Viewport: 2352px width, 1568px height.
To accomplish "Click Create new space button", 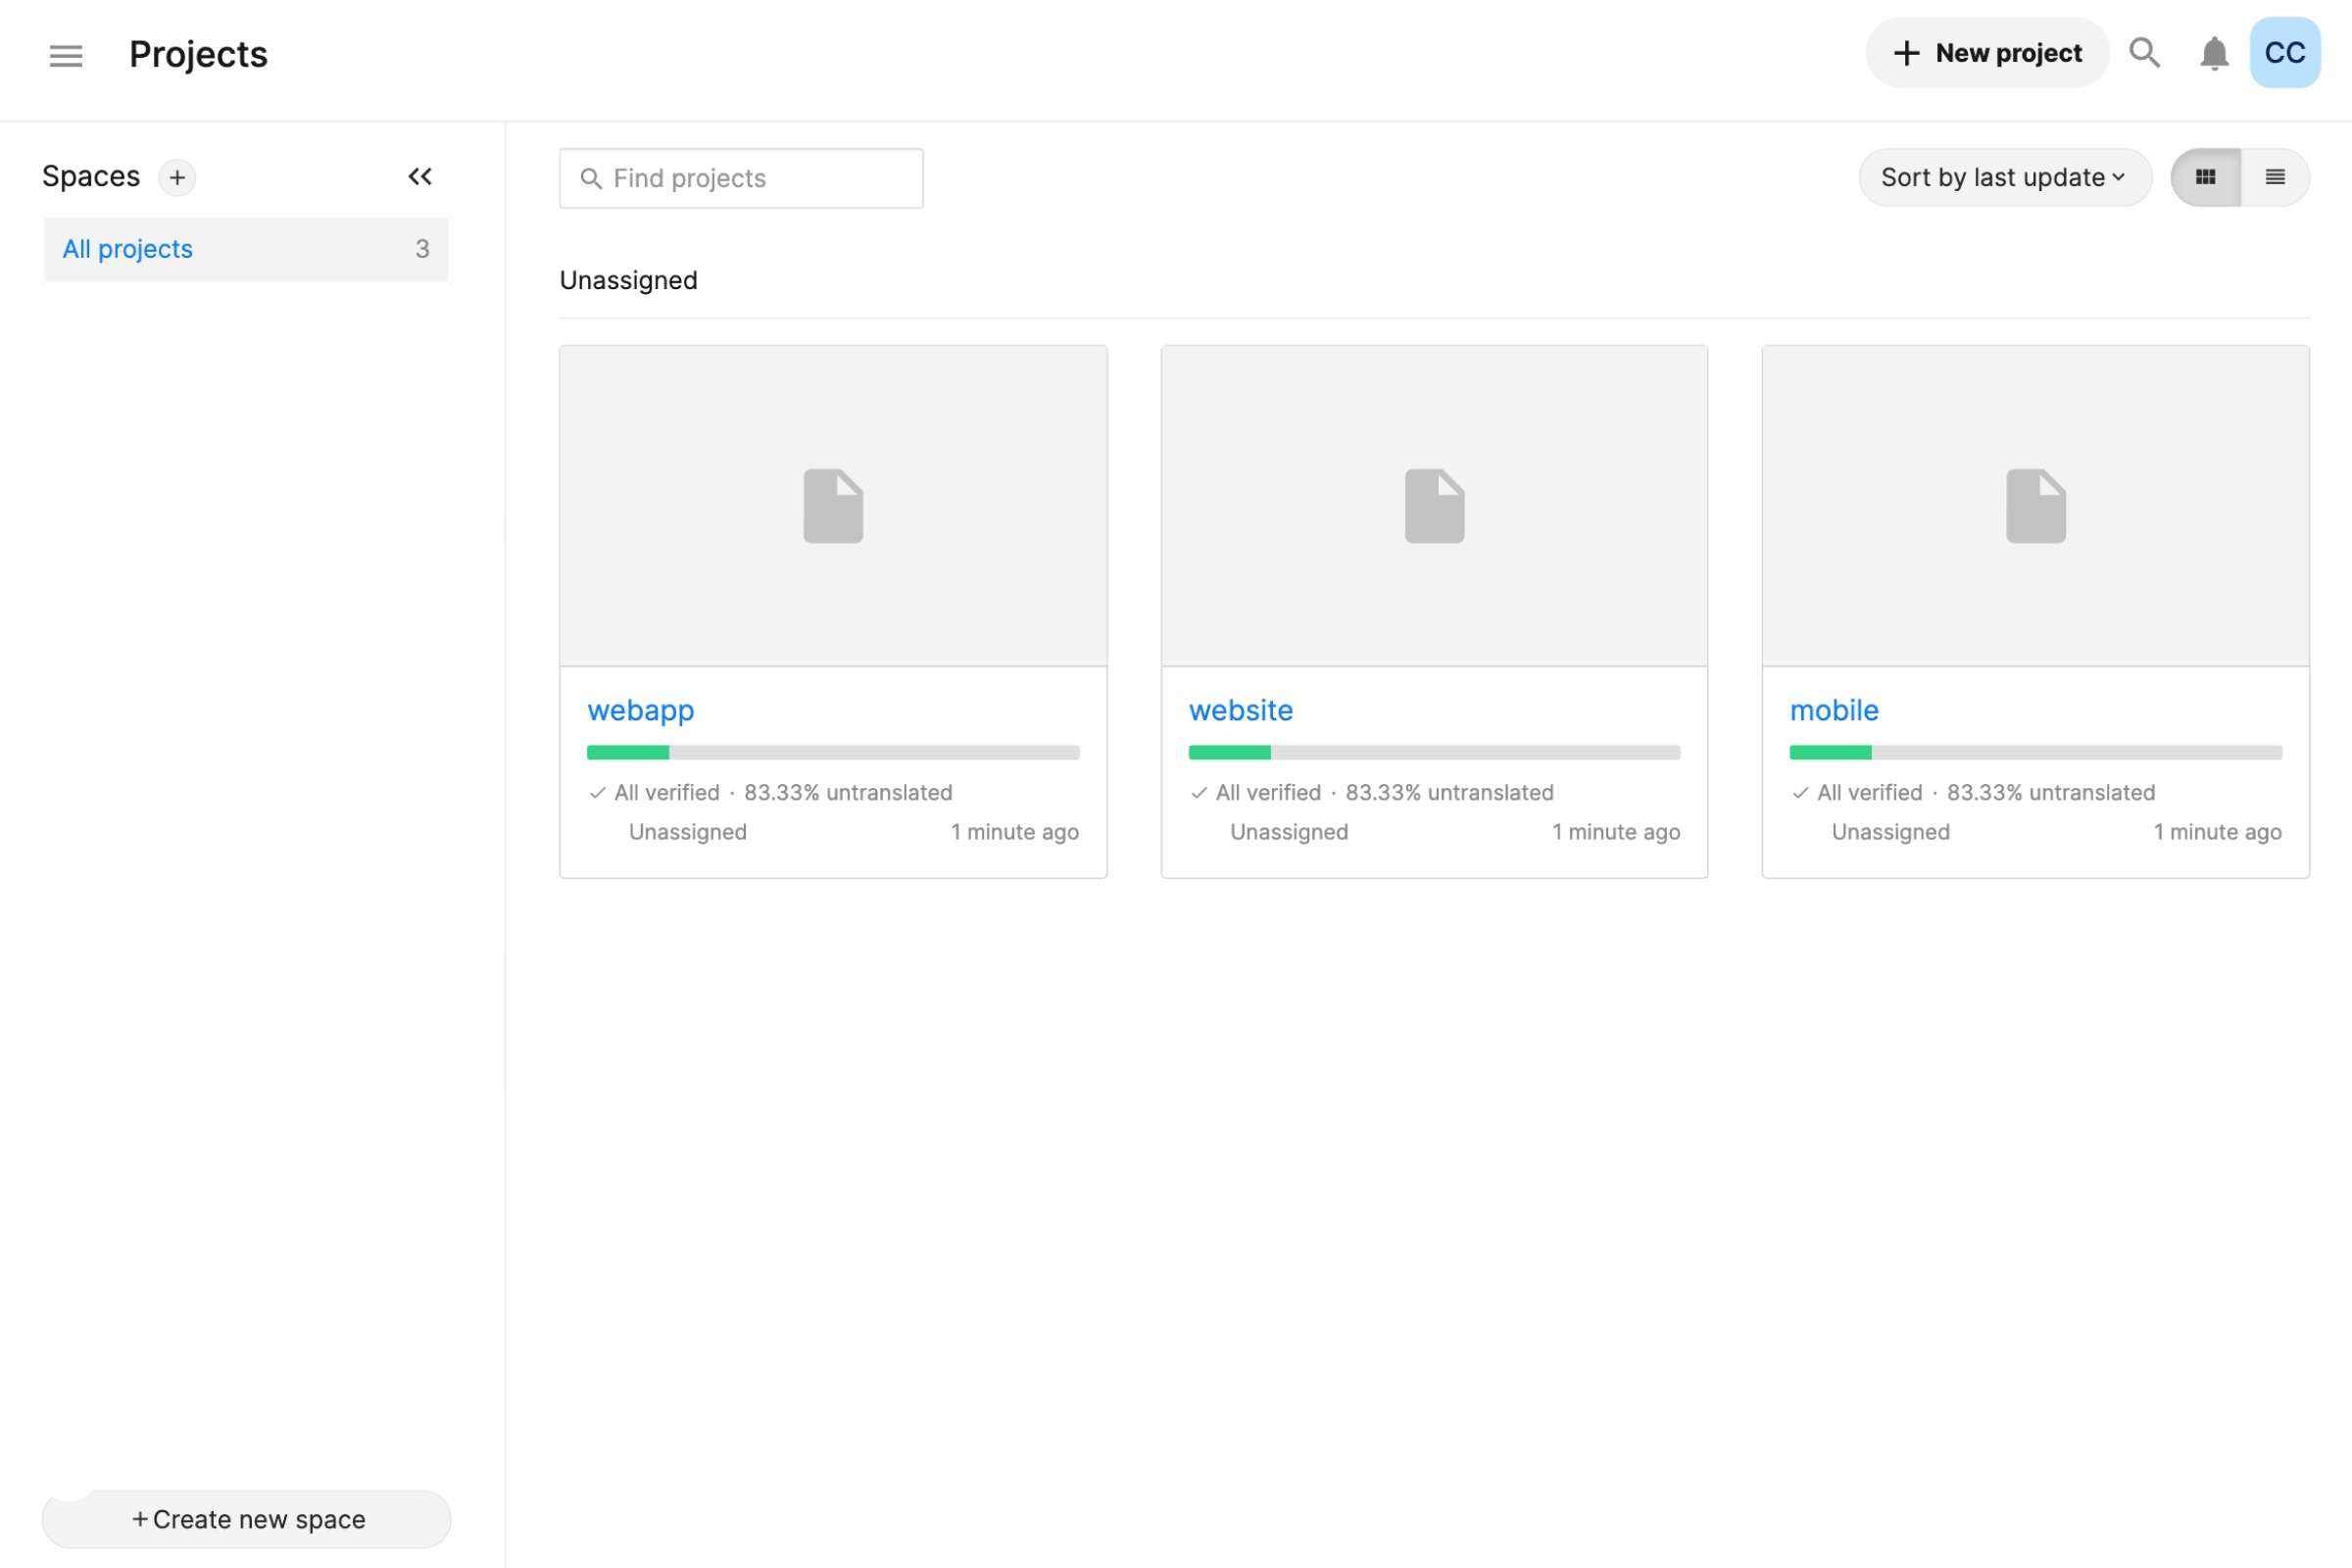I will point(247,1519).
